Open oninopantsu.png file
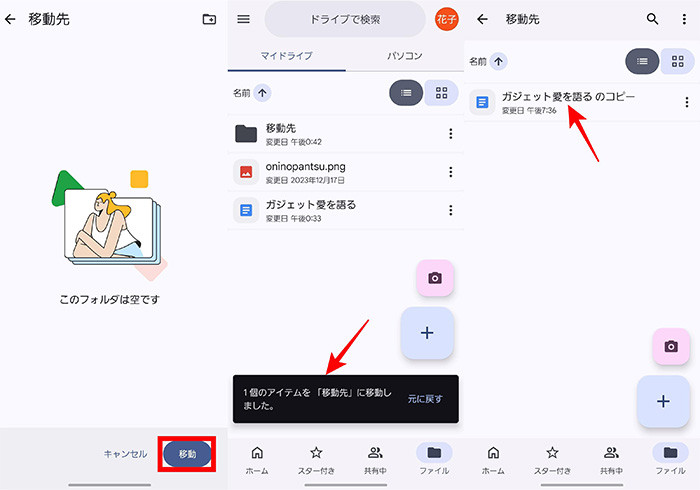Screen dimensions: 700x490 [x=346, y=172]
